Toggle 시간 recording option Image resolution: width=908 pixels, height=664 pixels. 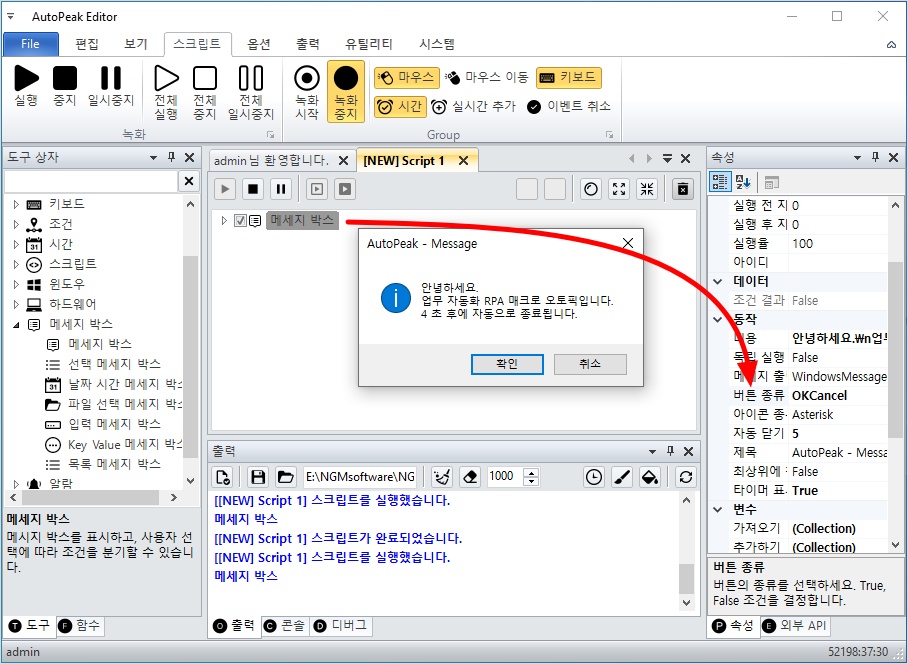coord(400,107)
